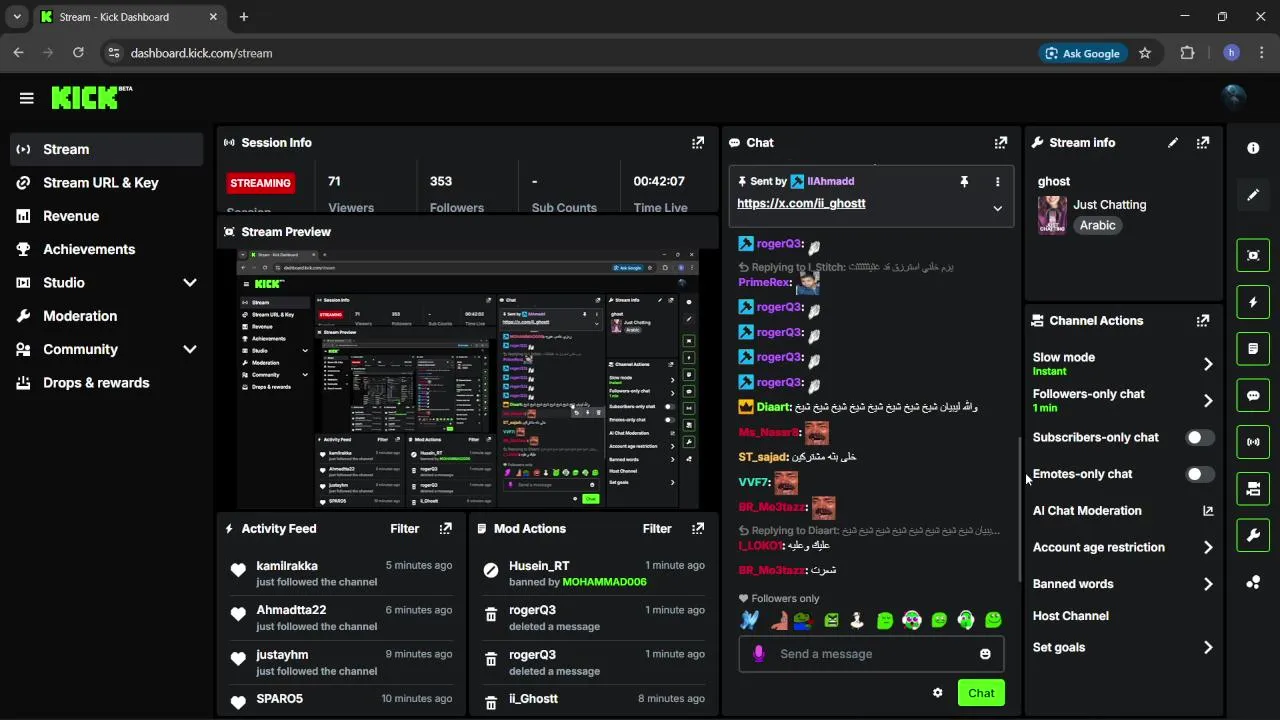Edit stream info with the pencil icon next to the Stream info title

point(1173,143)
